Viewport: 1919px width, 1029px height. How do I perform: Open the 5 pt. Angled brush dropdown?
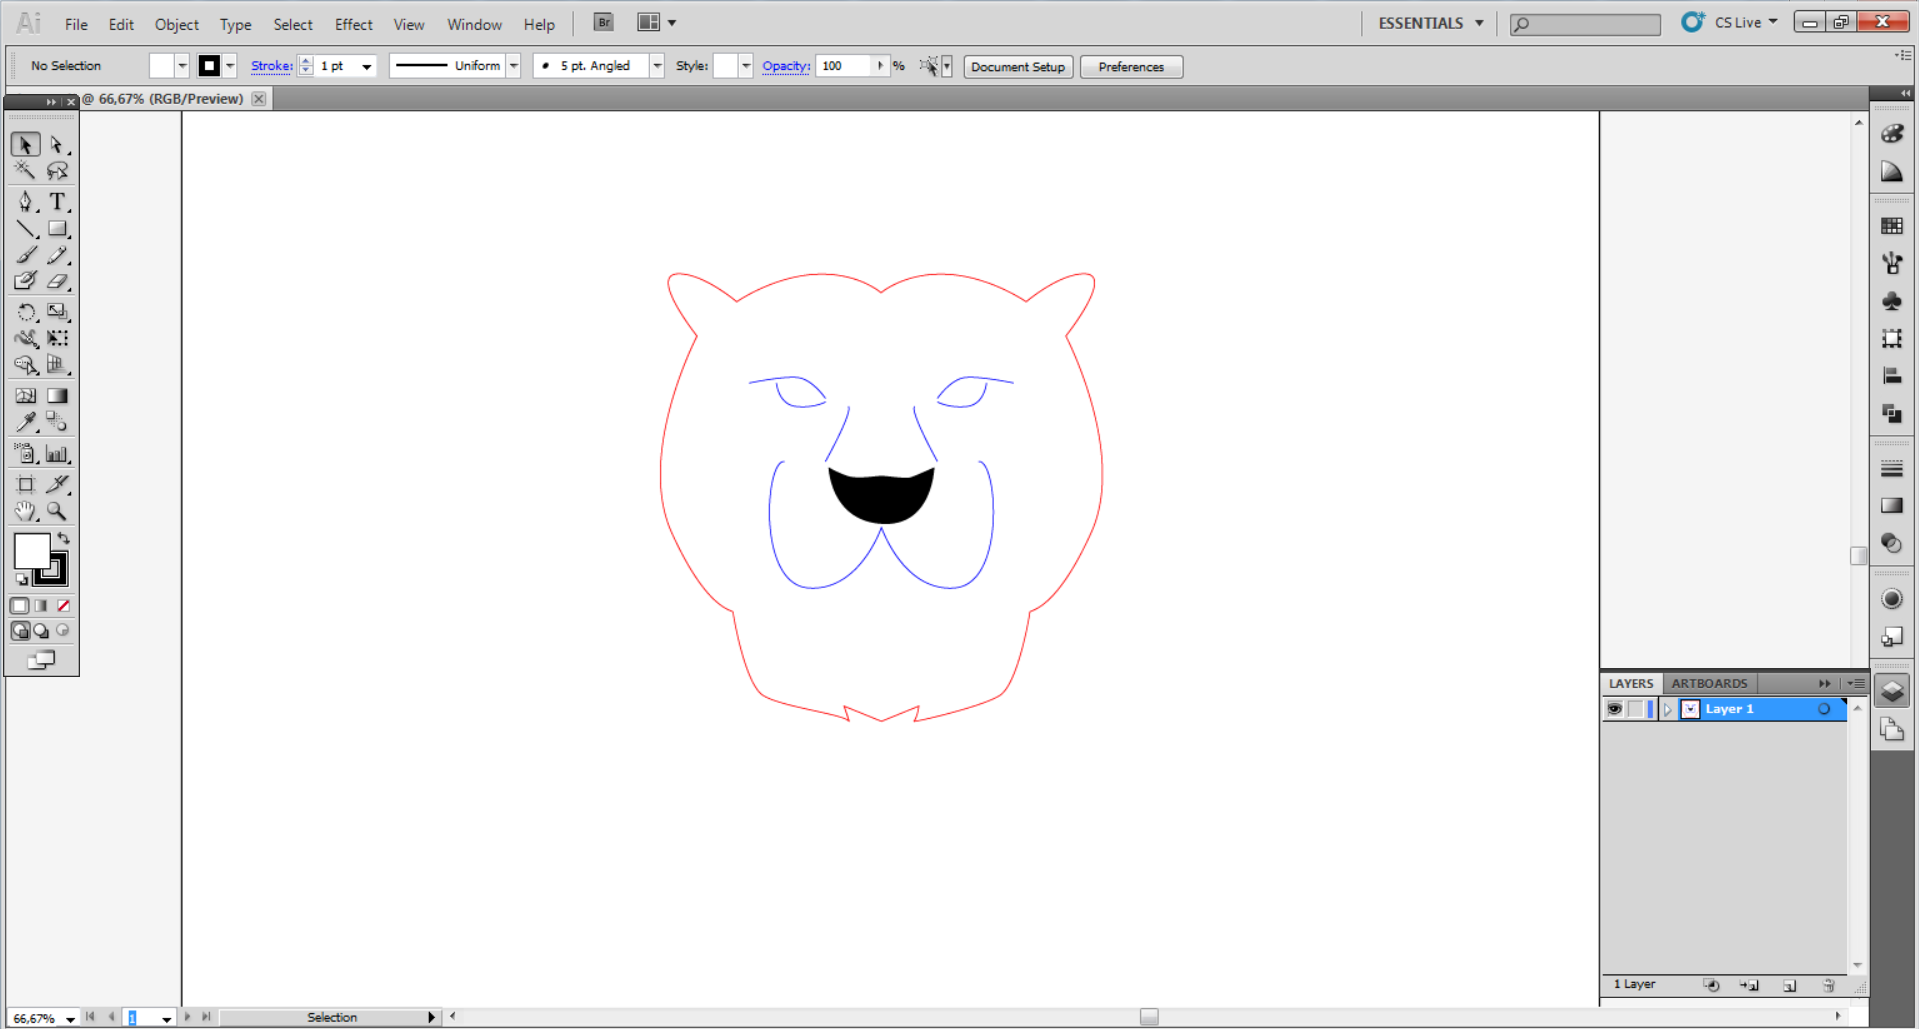[657, 66]
